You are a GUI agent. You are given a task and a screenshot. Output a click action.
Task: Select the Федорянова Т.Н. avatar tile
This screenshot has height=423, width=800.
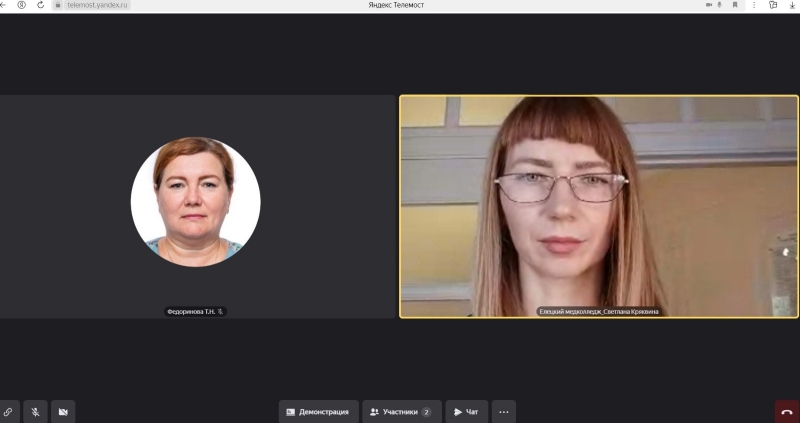click(195, 202)
